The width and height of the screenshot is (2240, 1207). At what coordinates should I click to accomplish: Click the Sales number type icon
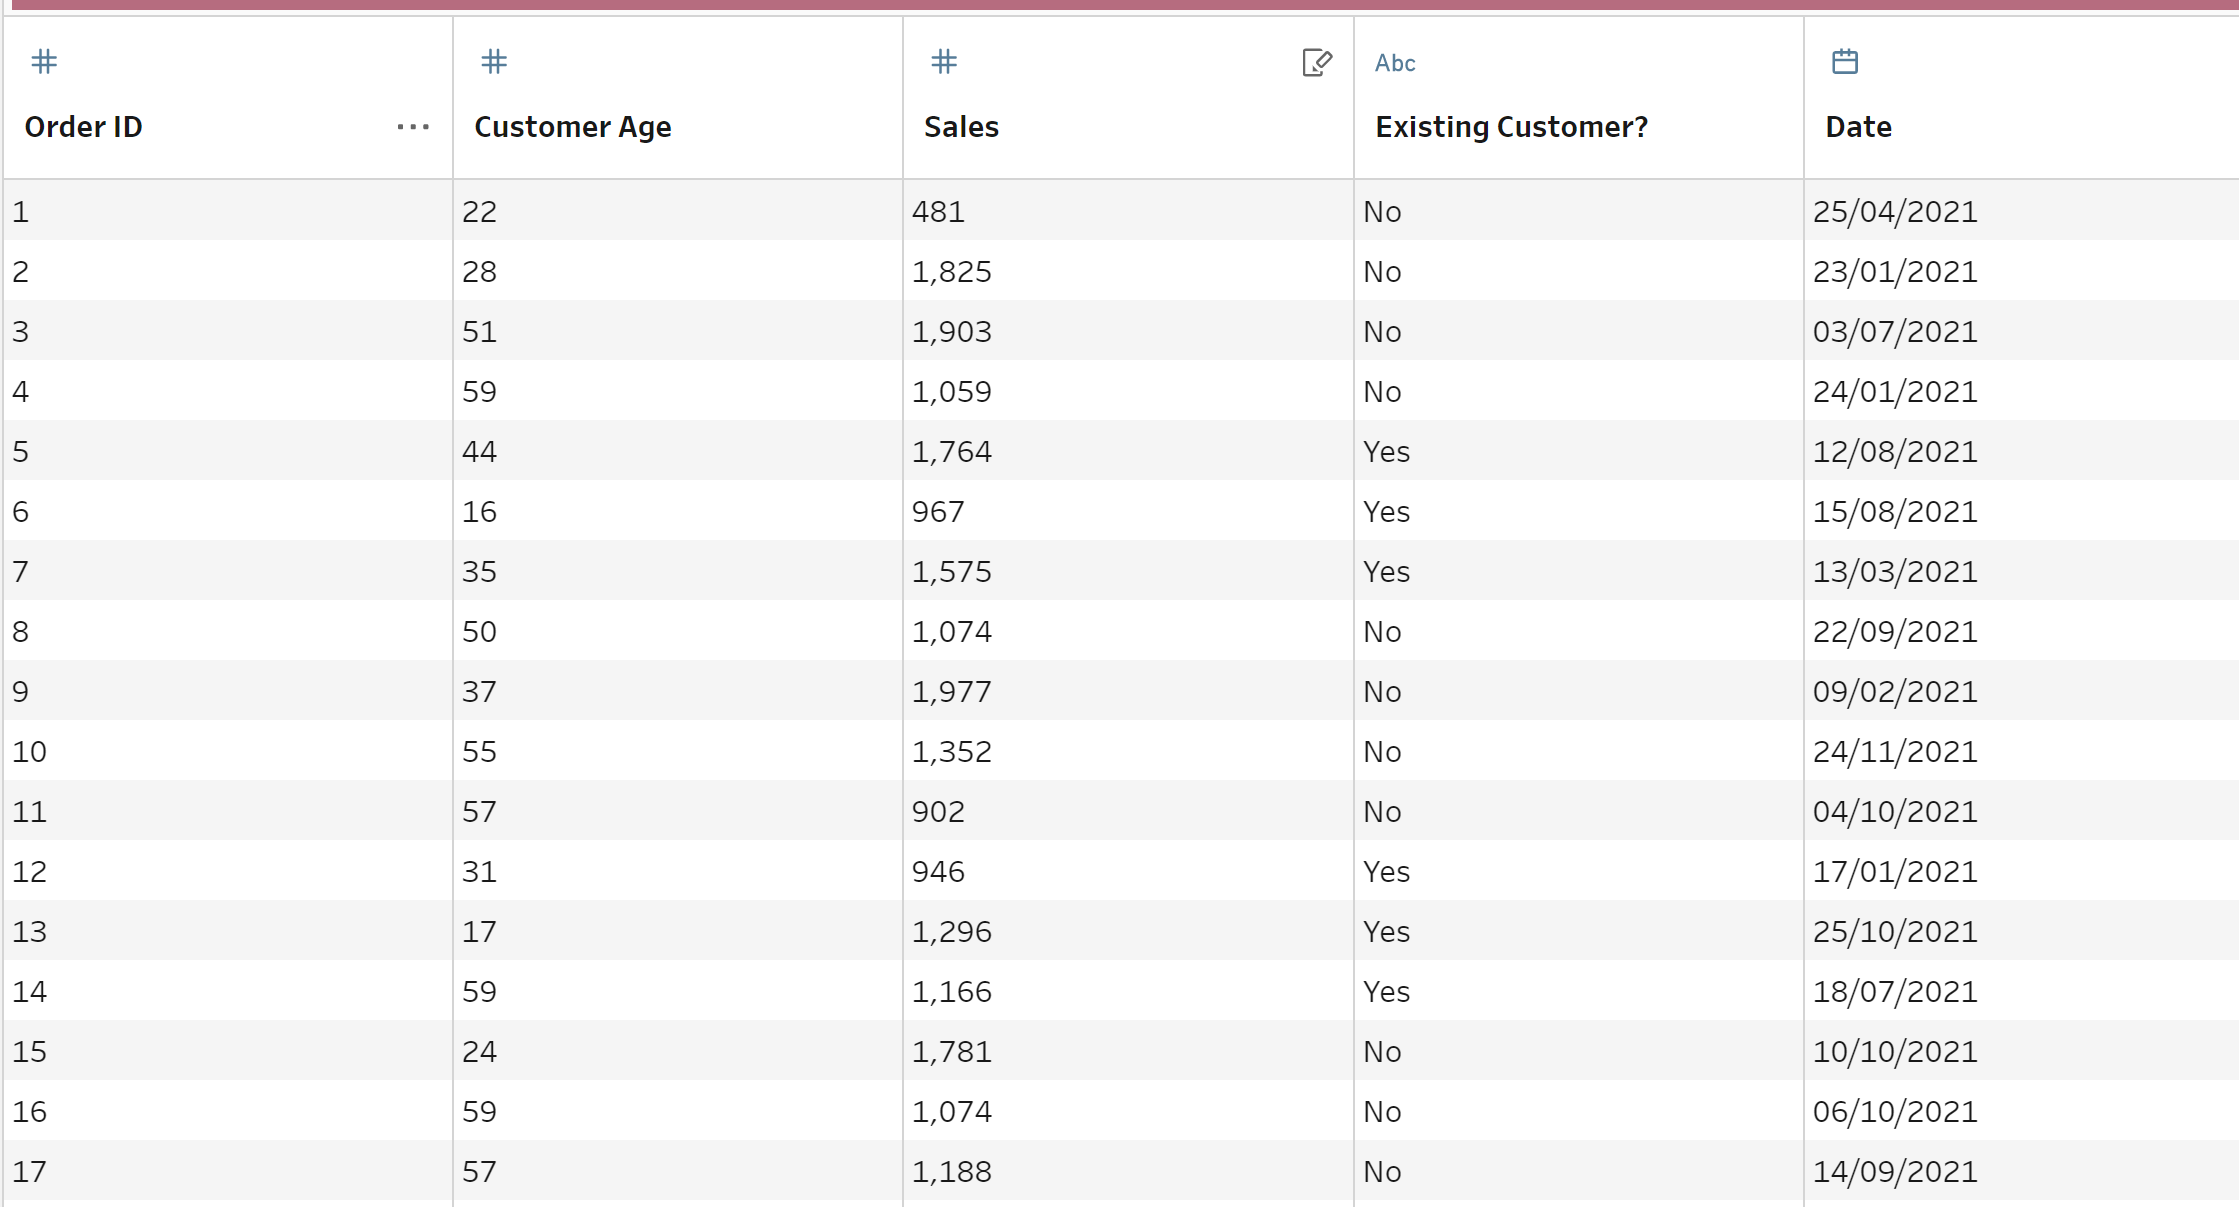tap(944, 62)
